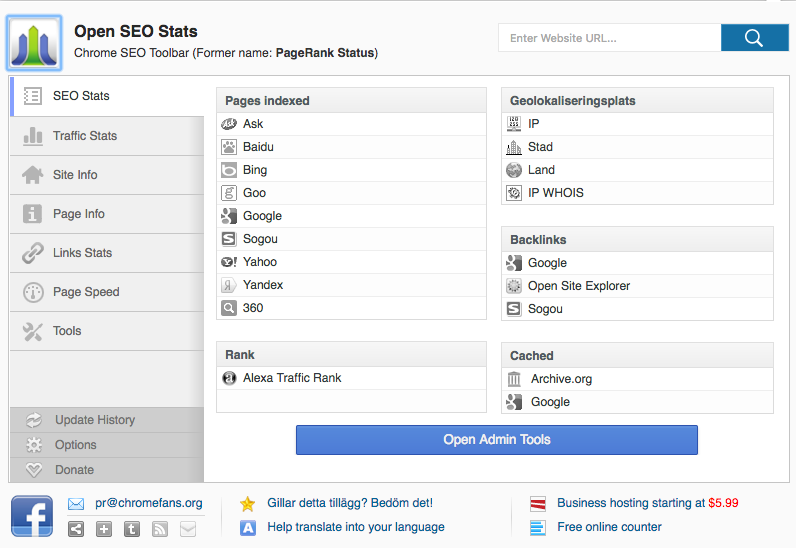Click the blue mail icon beside pr@chromefans.org
The width and height of the screenshot is (796, 548).
(76, 504)
